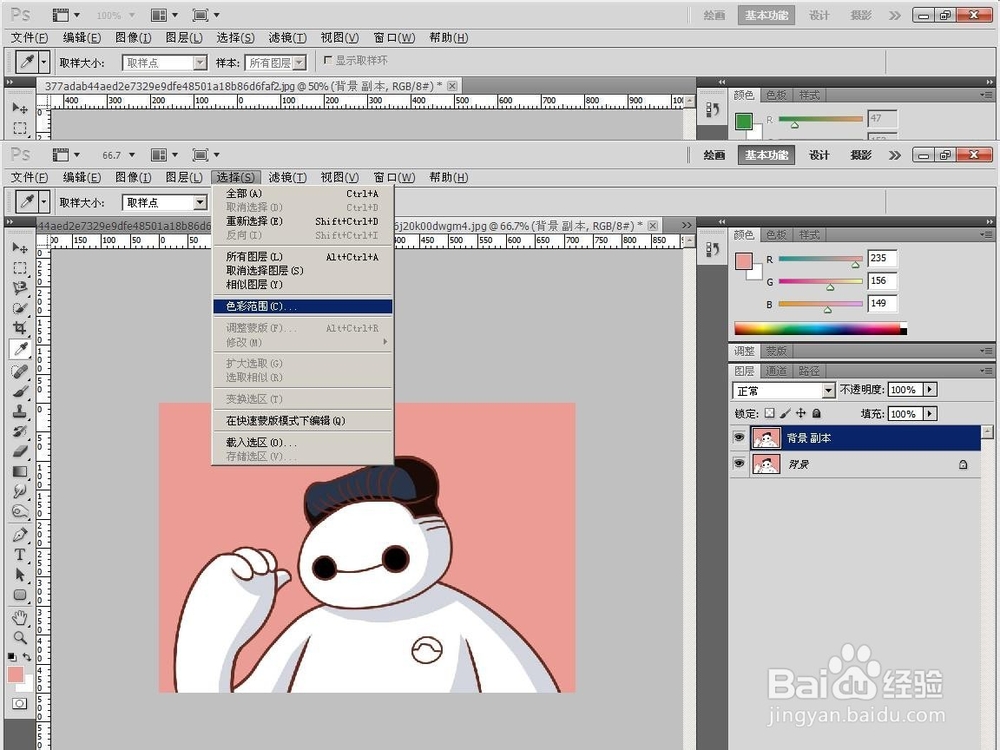Select the Lasso tool in front toolbox

[20, 288]
